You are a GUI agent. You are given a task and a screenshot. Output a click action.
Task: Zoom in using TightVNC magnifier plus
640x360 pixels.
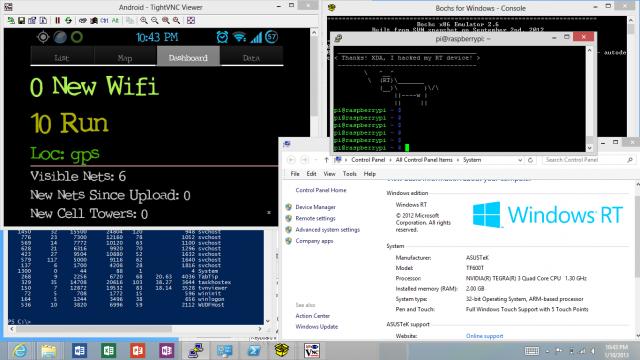coord(144,20)
